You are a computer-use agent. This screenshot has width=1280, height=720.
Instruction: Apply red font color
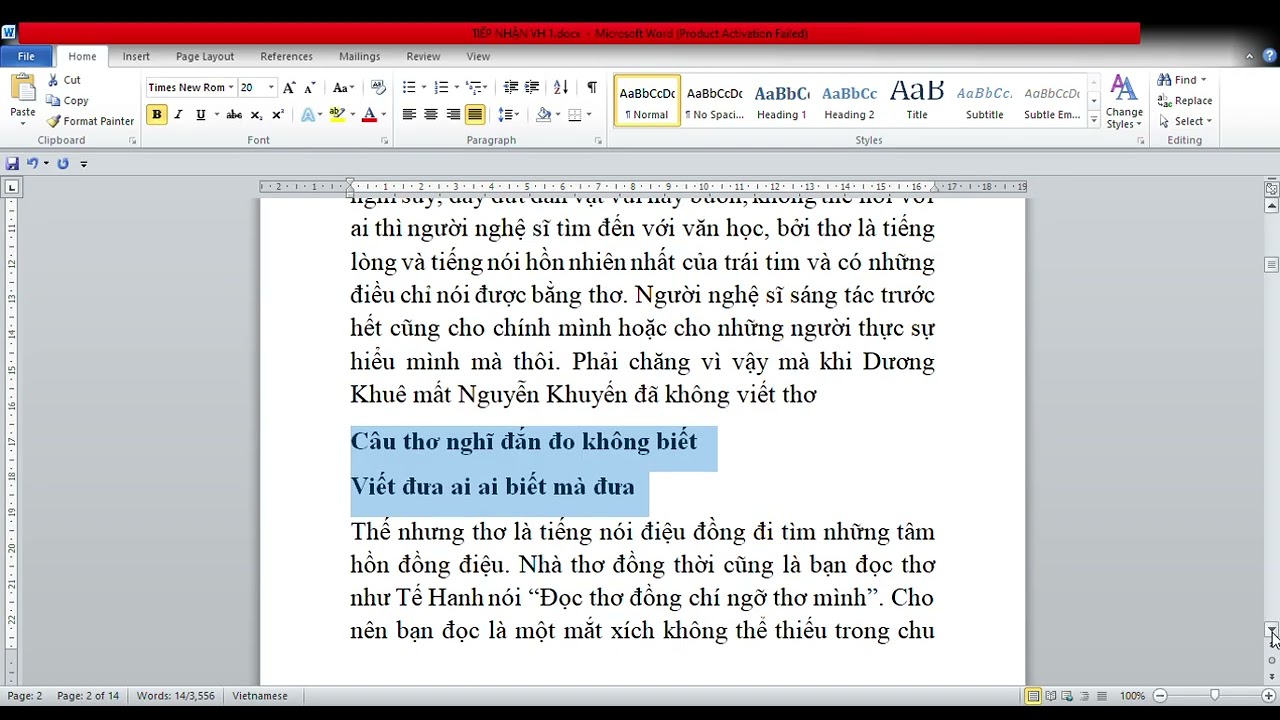pos(369,115)
